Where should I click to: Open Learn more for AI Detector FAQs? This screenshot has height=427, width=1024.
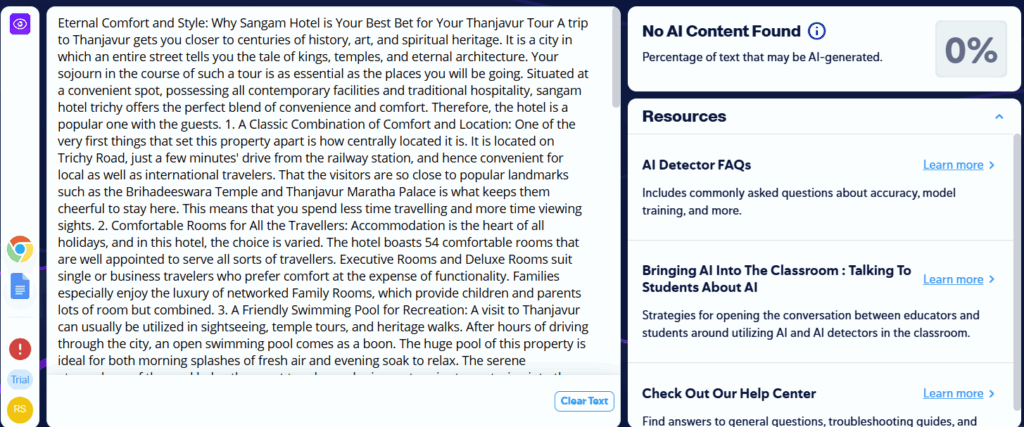pos(953,165)
